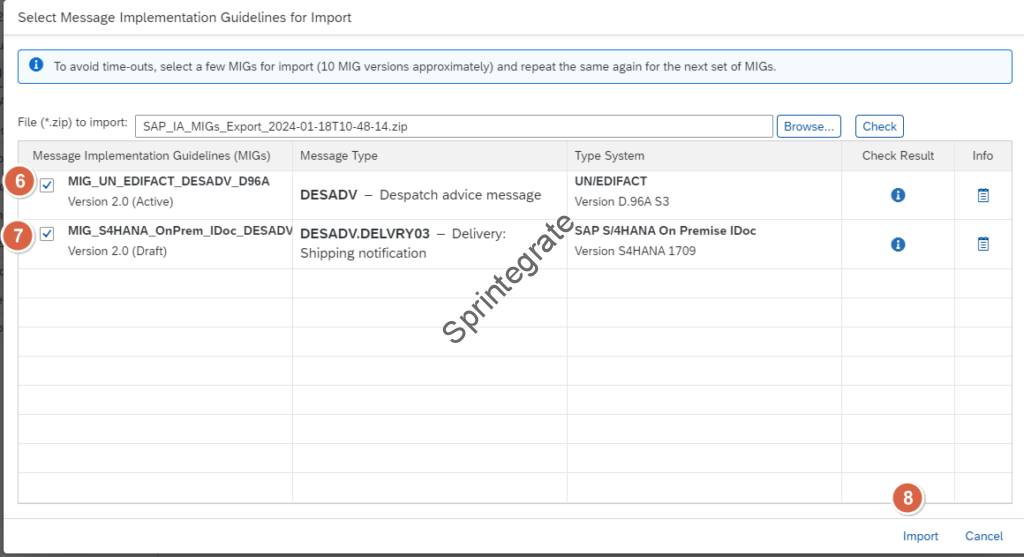Viewport: 1024px width, 557px height.
Task: Uncheck MIG_S4HANA_OnPrem_IDoc_DESADV checkbox
Action: [47, 234]
